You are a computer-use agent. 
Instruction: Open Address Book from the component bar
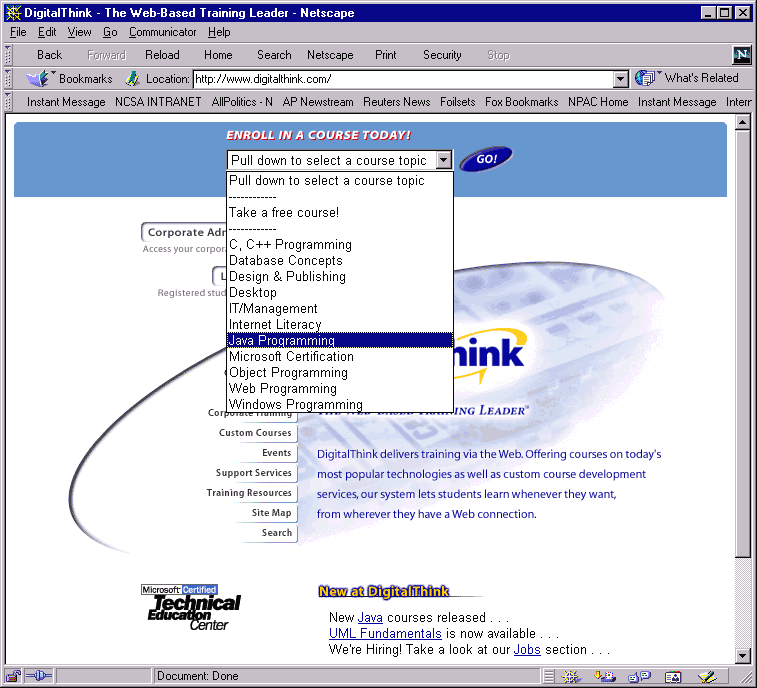click(673, 676)
